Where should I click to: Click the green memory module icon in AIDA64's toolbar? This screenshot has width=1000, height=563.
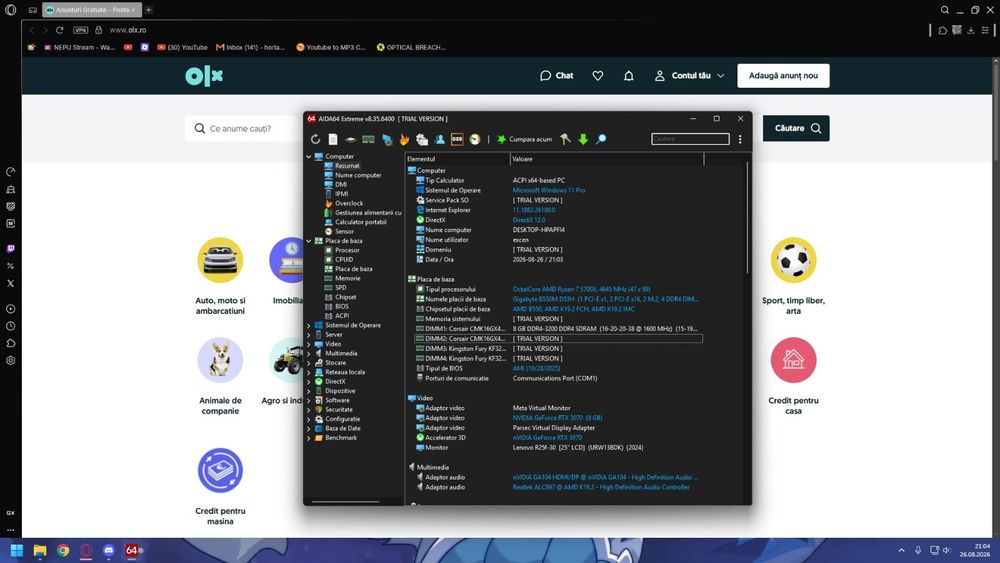(368, 139)
